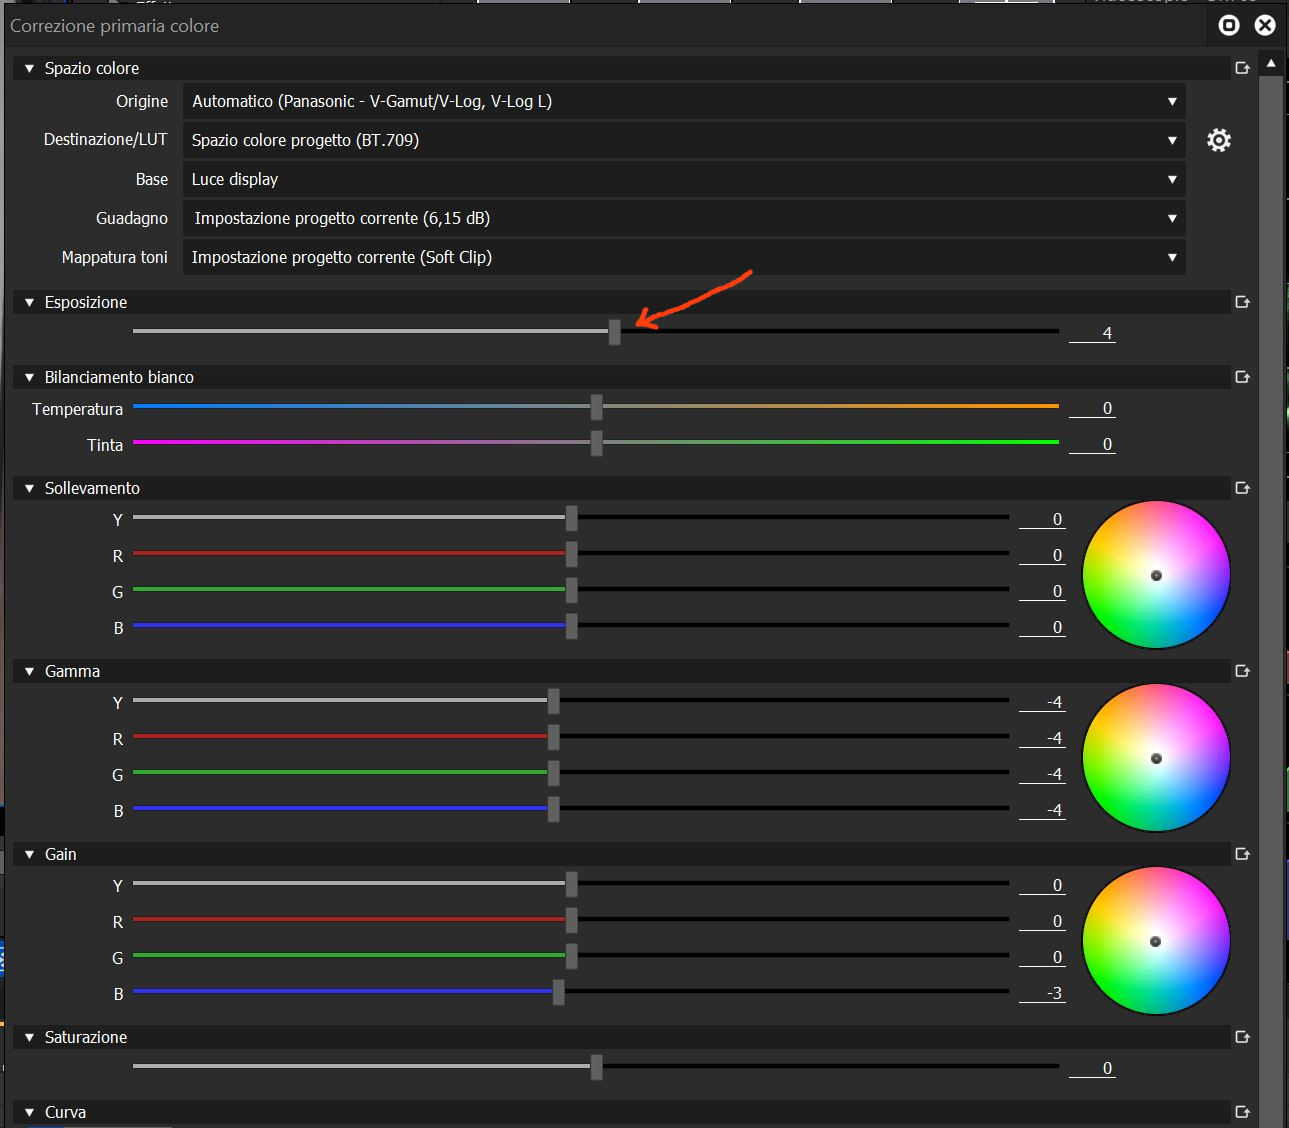Viewport: 1289px width, 1128px height.
Task: Click the Temperatura value field
Action: (x=1092, y=408)
